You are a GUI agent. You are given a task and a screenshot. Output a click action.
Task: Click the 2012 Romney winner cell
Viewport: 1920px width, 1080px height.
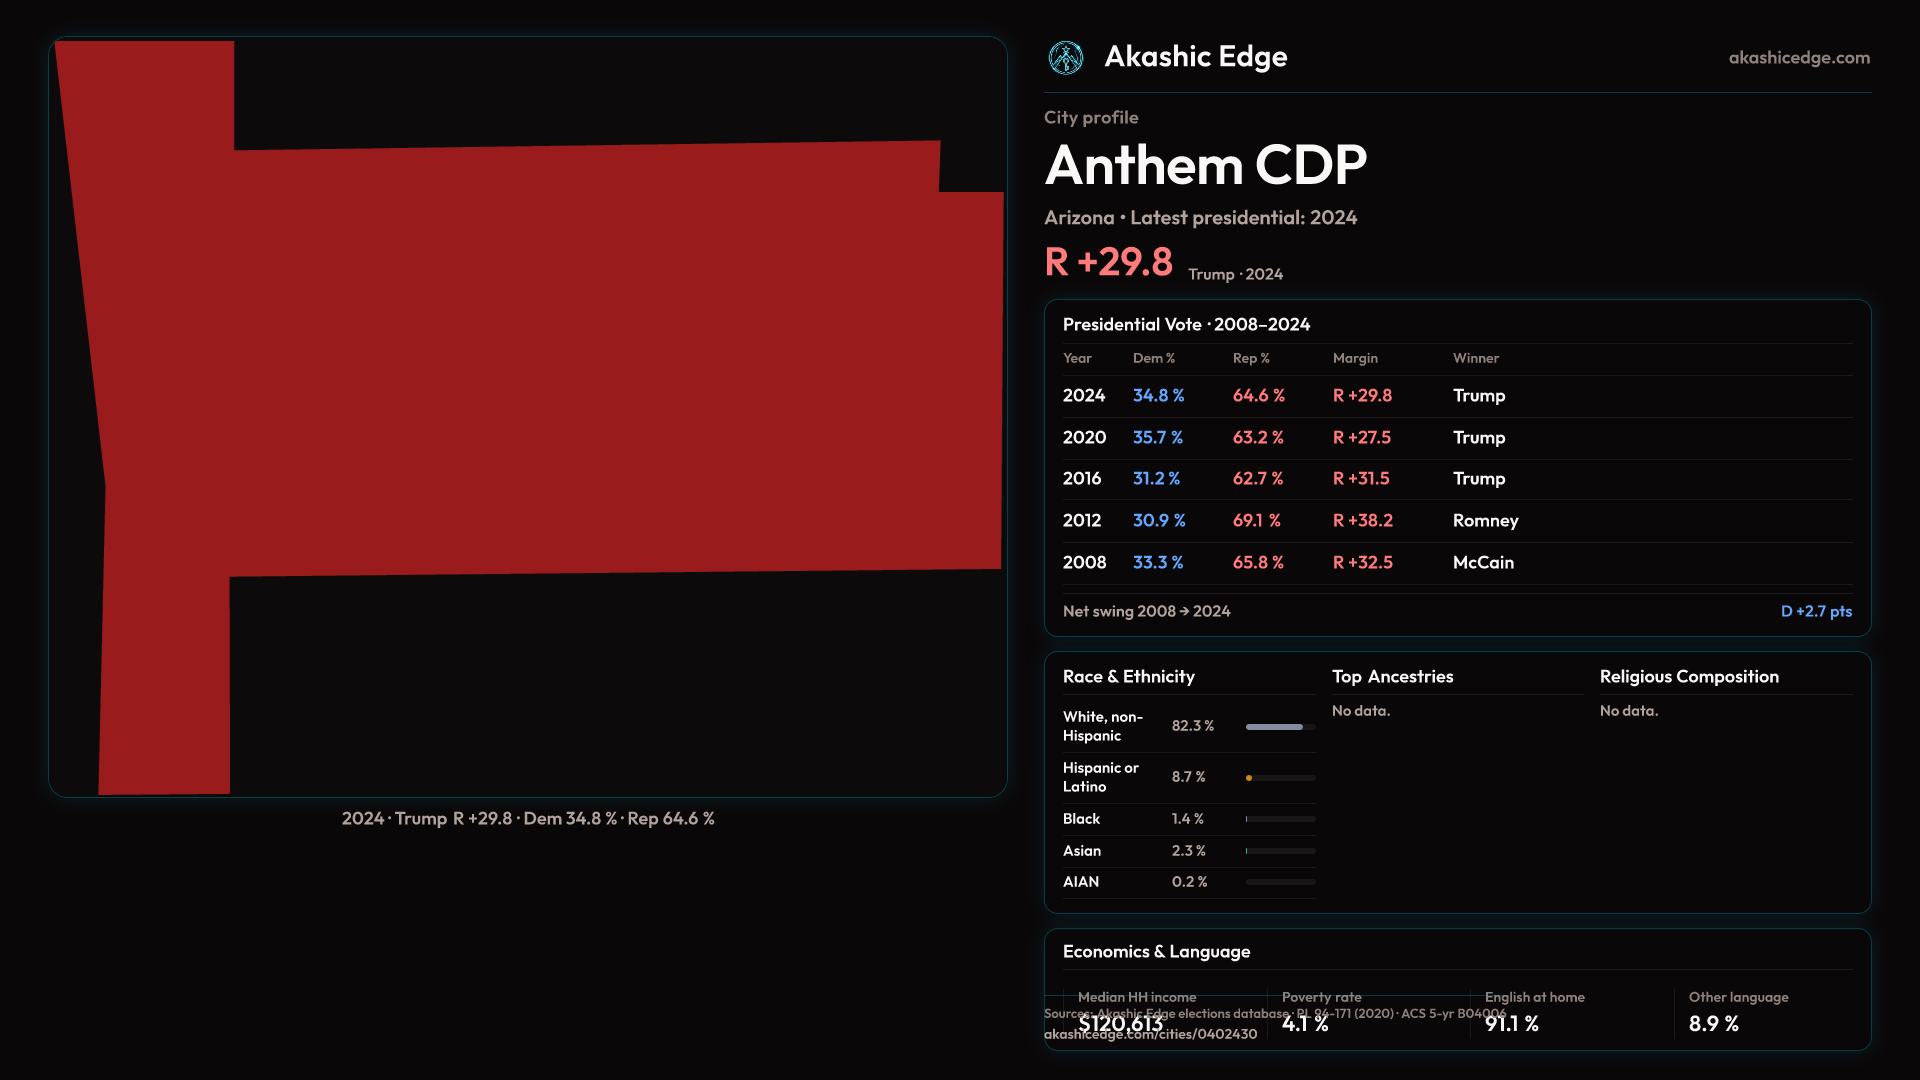coord(1484,521)
